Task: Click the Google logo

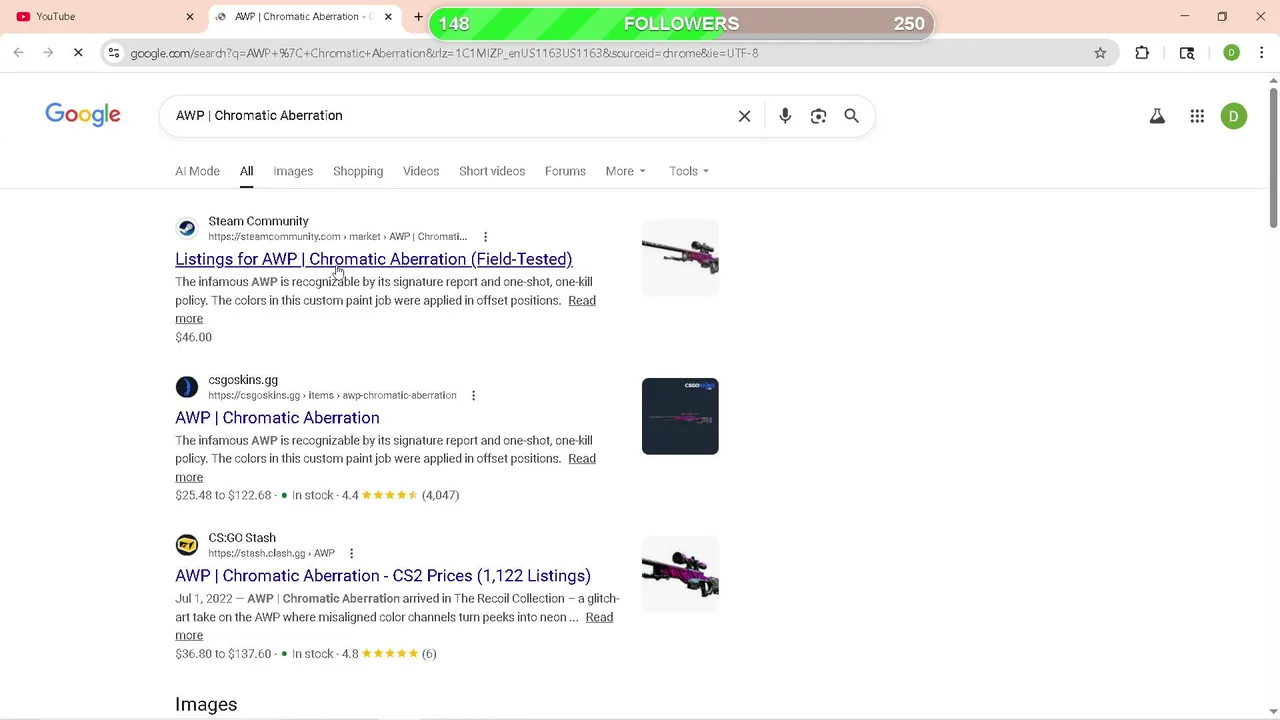Action: click(83, 115)
